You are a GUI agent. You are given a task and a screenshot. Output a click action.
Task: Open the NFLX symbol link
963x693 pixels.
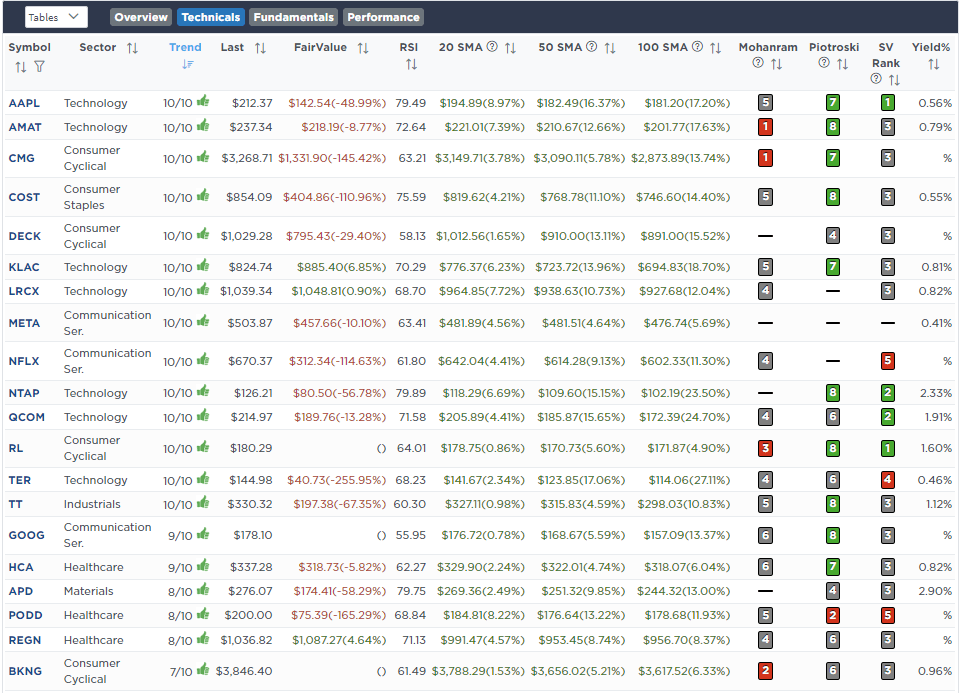click(24, 361)
